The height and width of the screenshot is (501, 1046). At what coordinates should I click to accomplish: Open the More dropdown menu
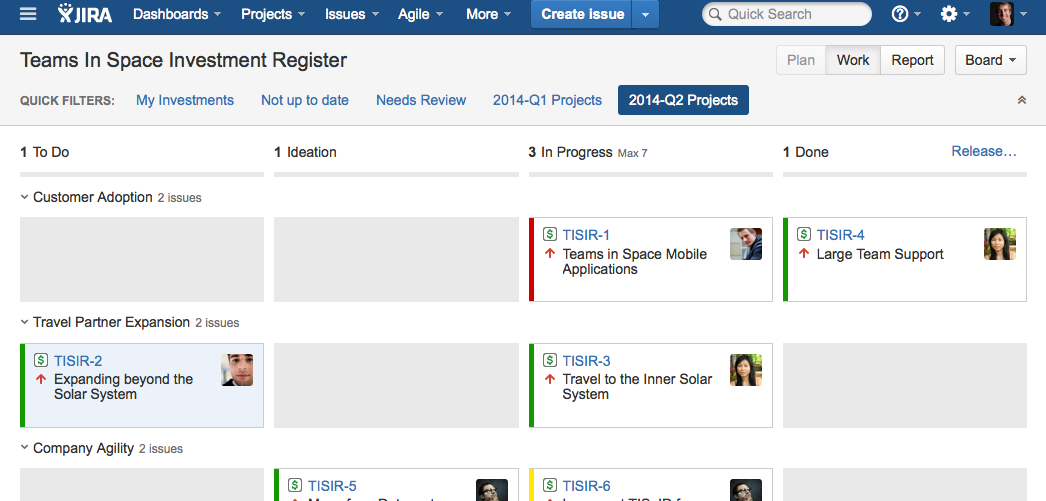point(488,14)
